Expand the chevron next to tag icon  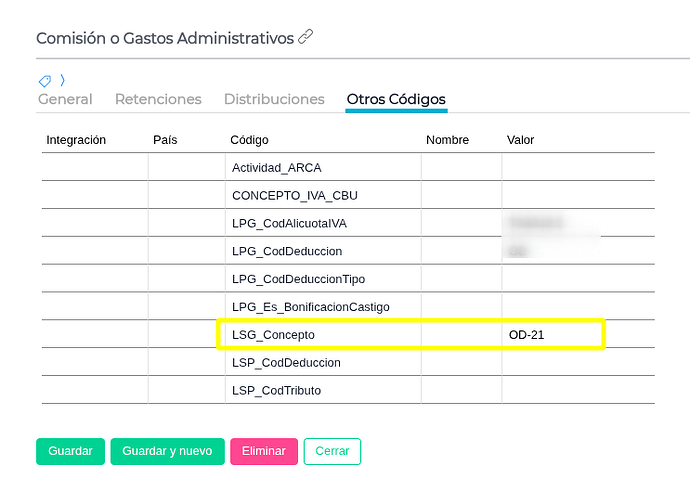click(x=62, y=80)
